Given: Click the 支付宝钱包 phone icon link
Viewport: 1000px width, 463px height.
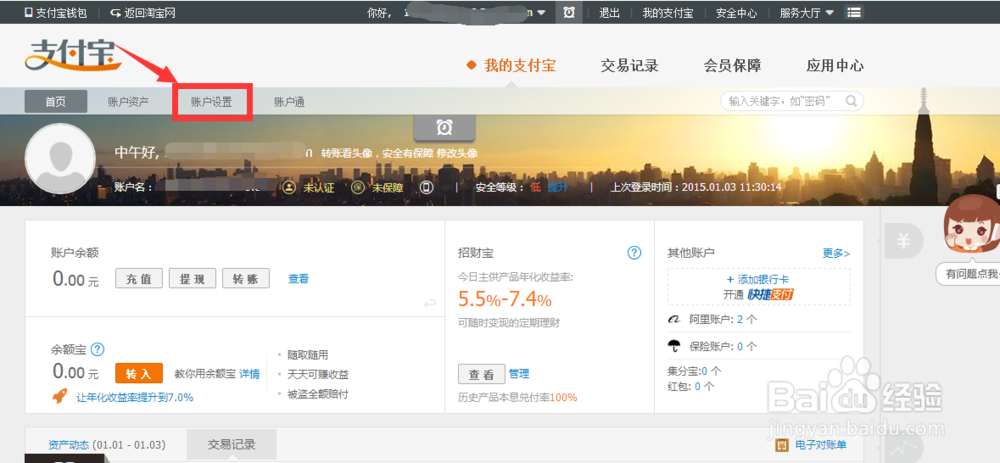Looking at the screenshot, I should coord(55,13).
